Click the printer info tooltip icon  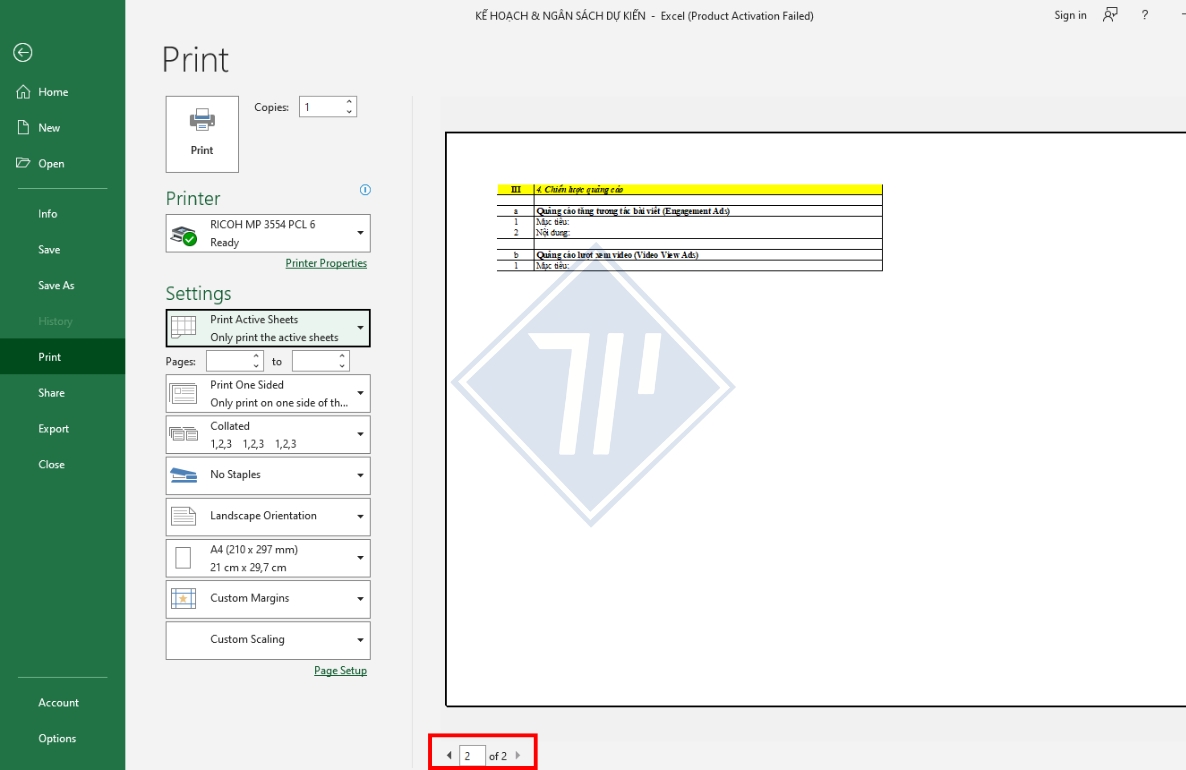pyautogui.click(x=365, y=190)
